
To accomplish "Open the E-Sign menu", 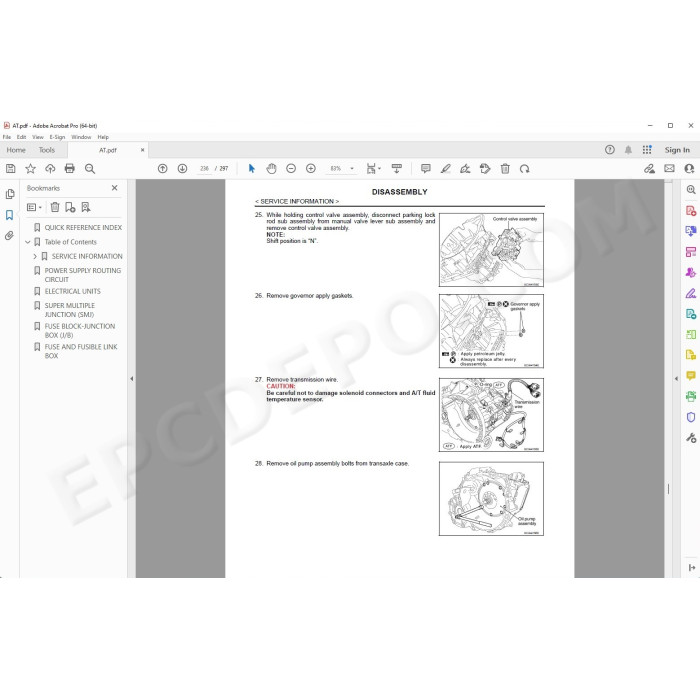I will click(57, 137).
